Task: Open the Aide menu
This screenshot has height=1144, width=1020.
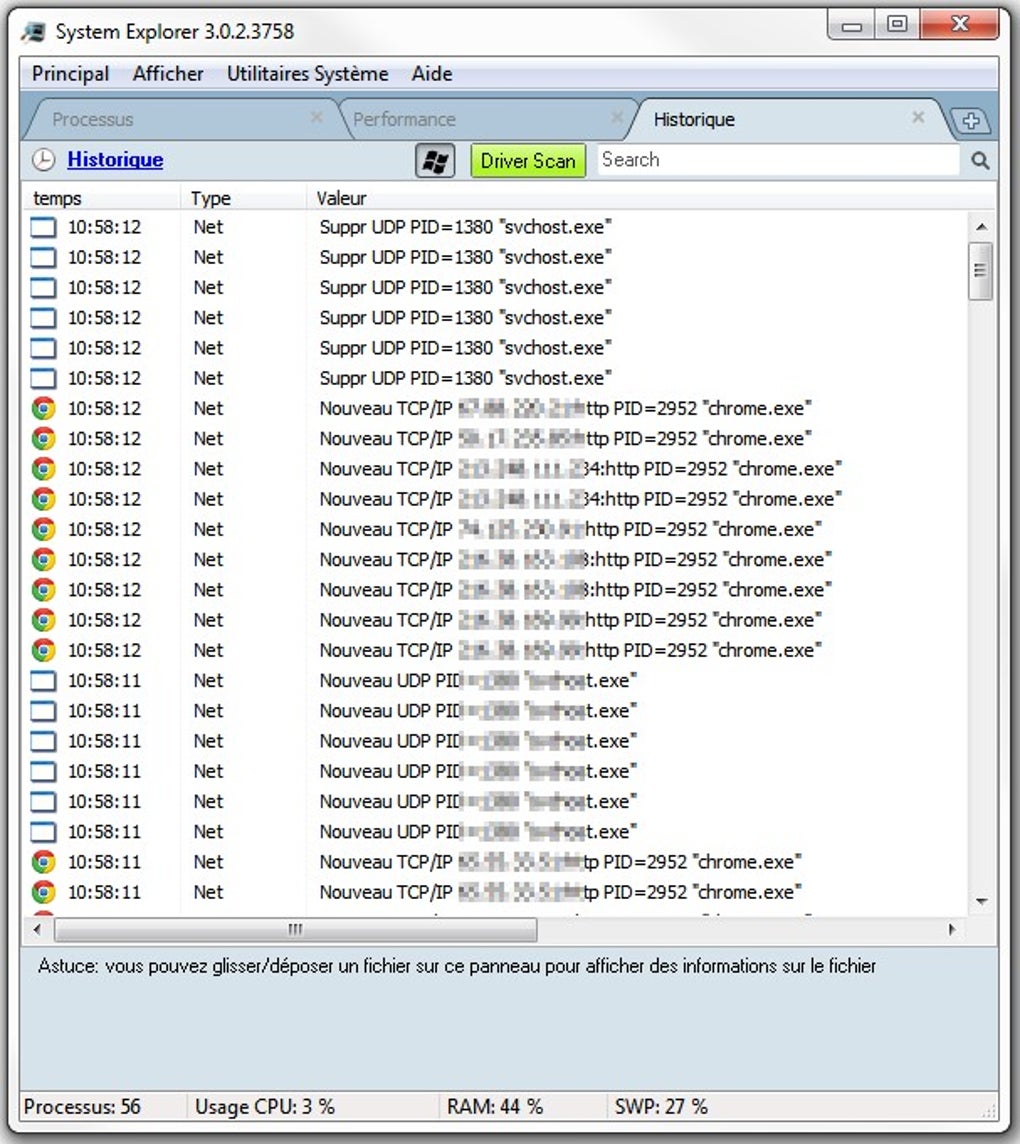Action: pos(431,73)
